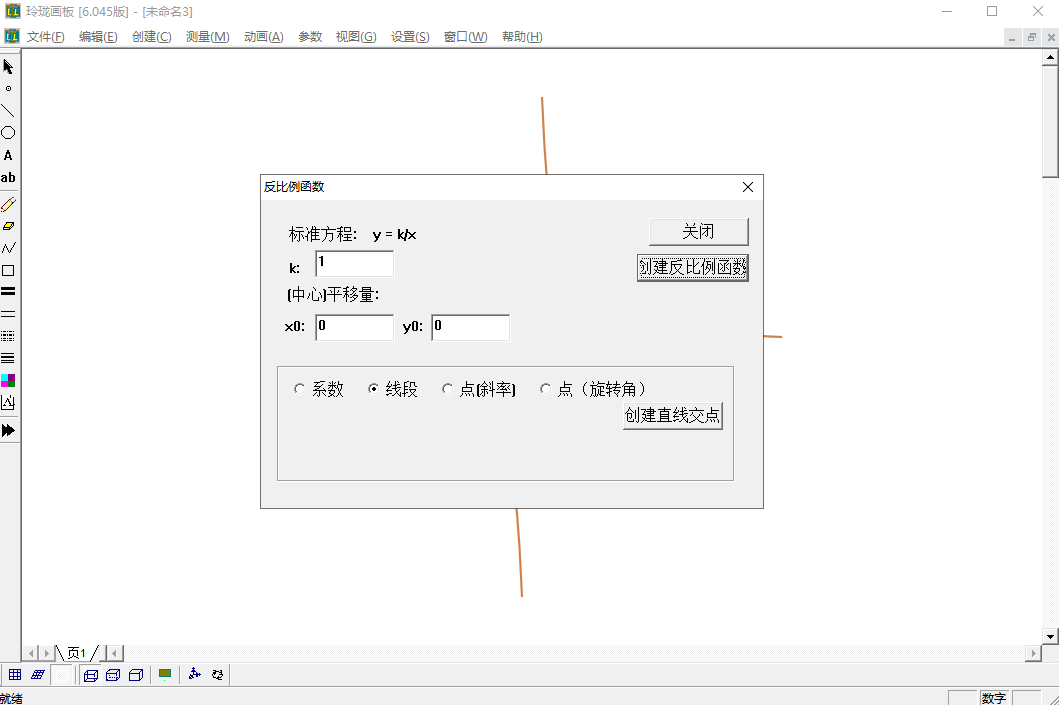Image resolution: width=1059 pixels, height=705 pixels.
Task: Select the line segment tool
Action: point(8,111)
